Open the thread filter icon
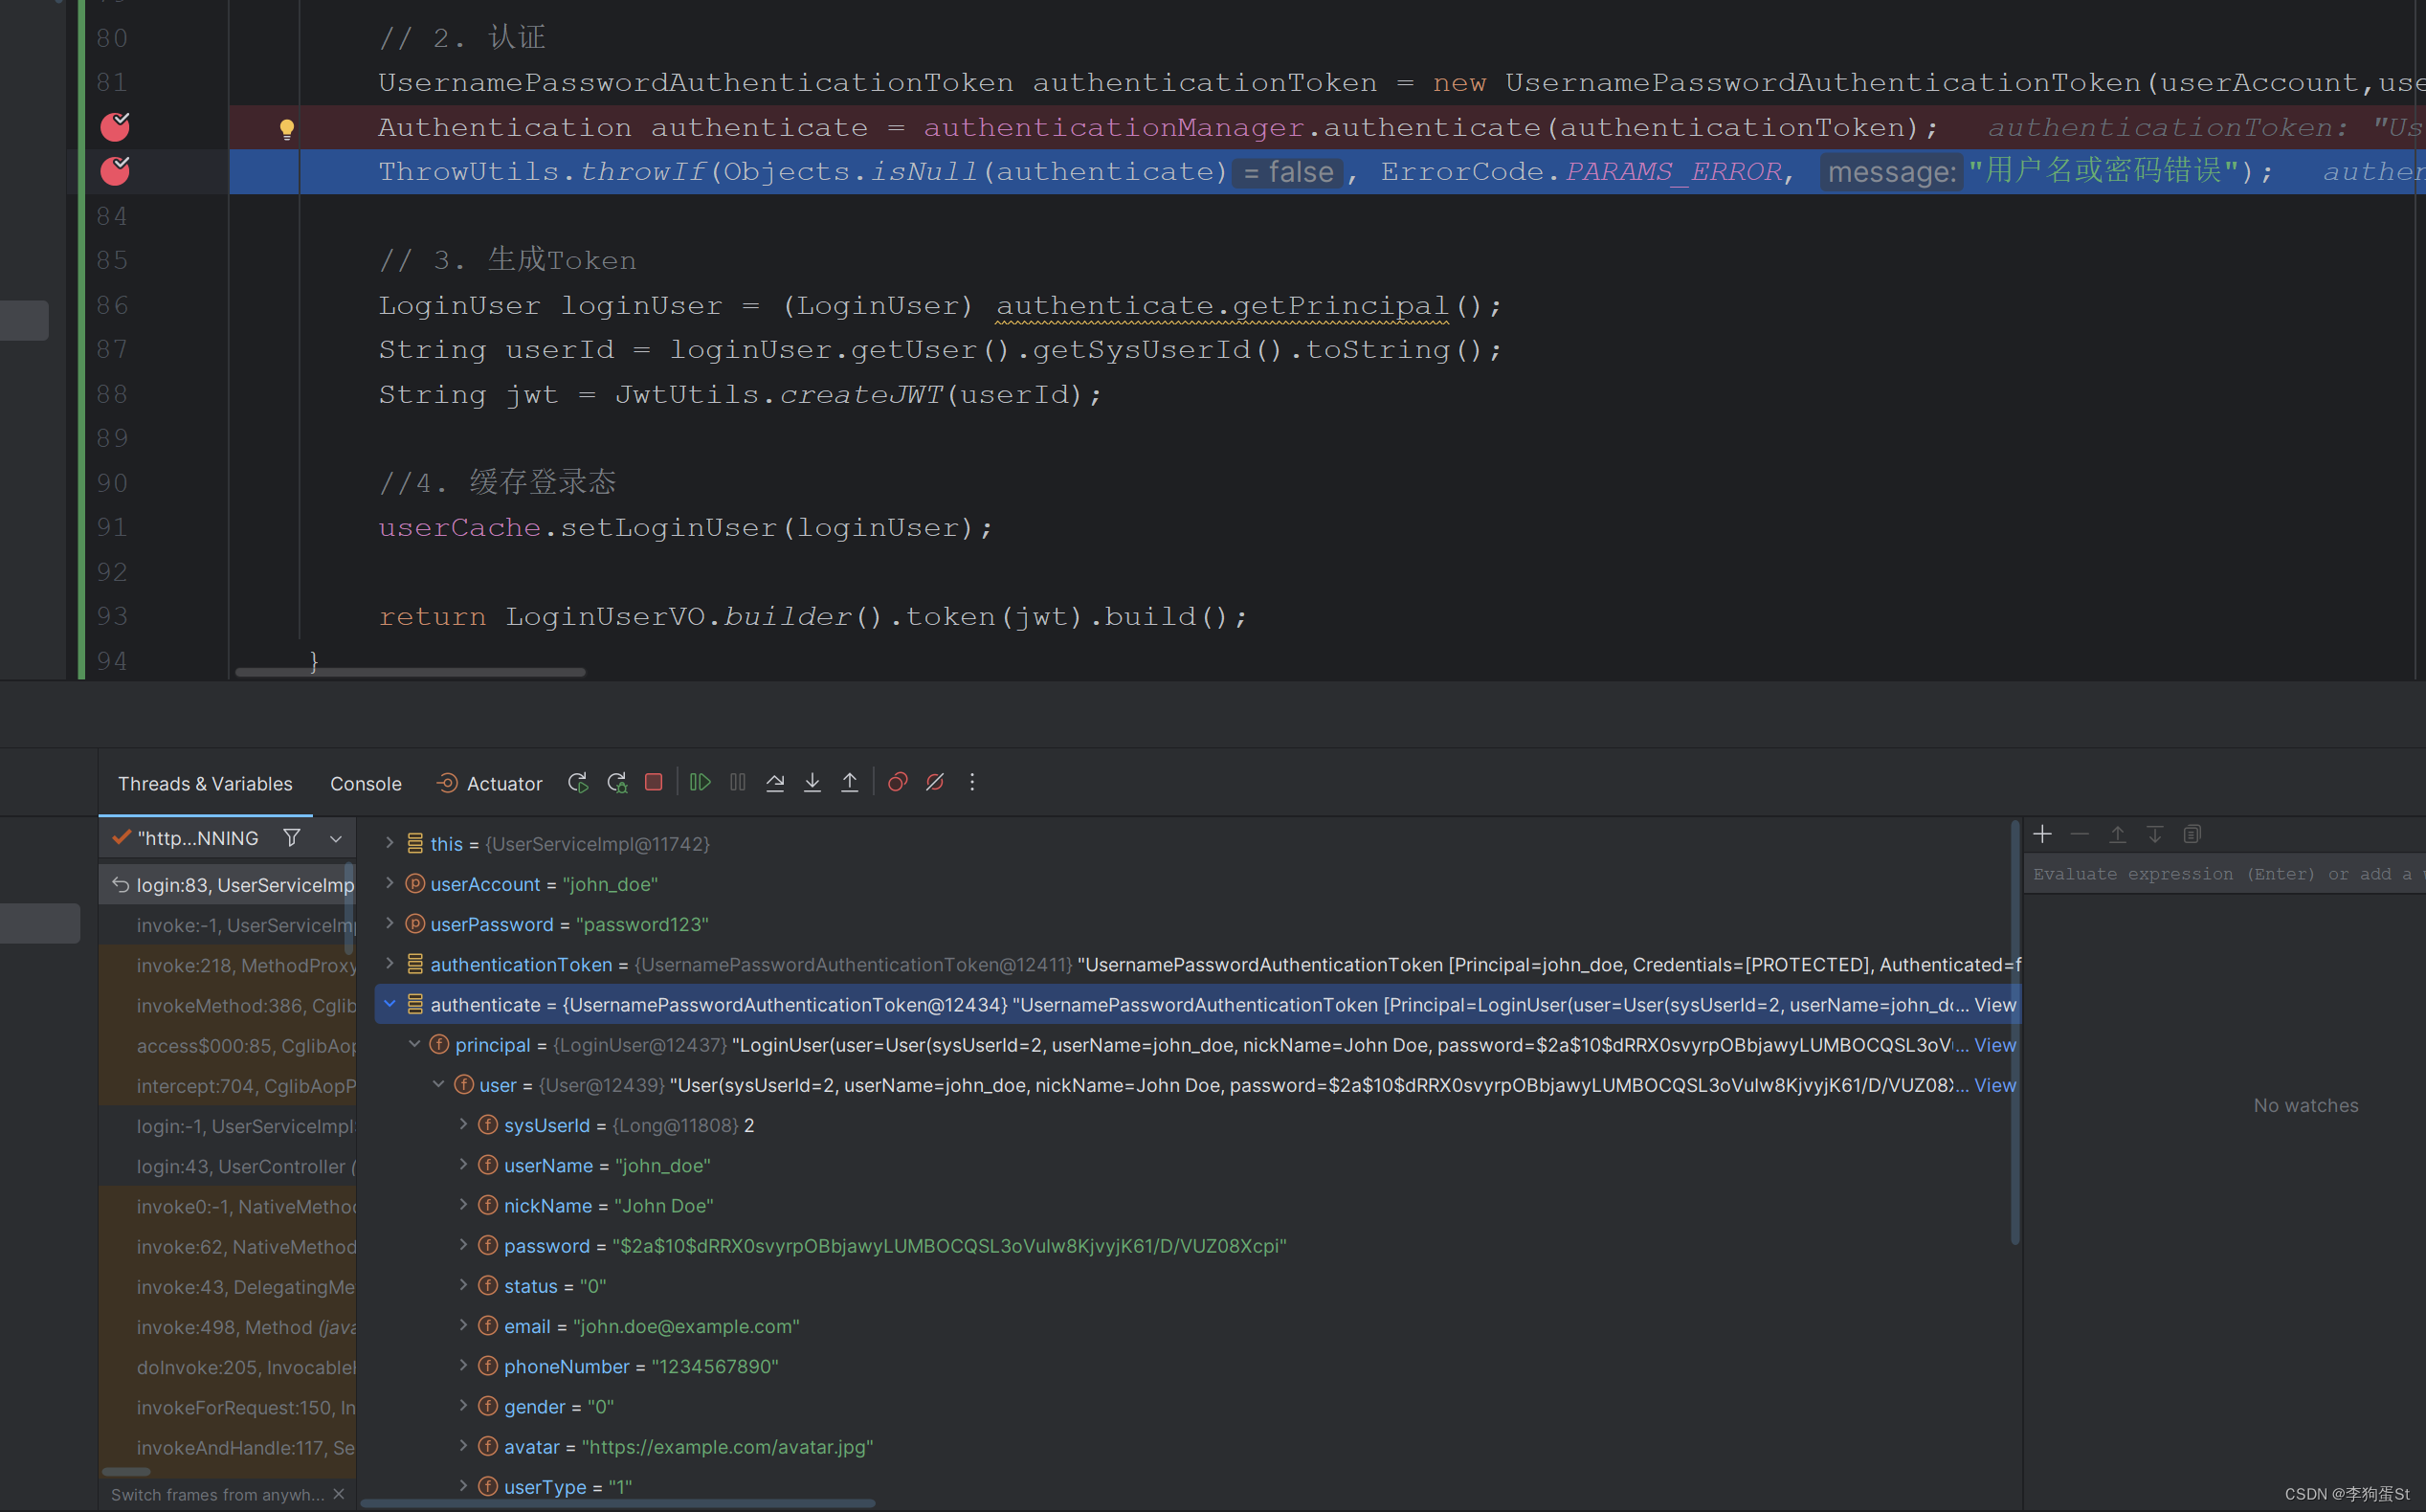 tap(292, 838)
